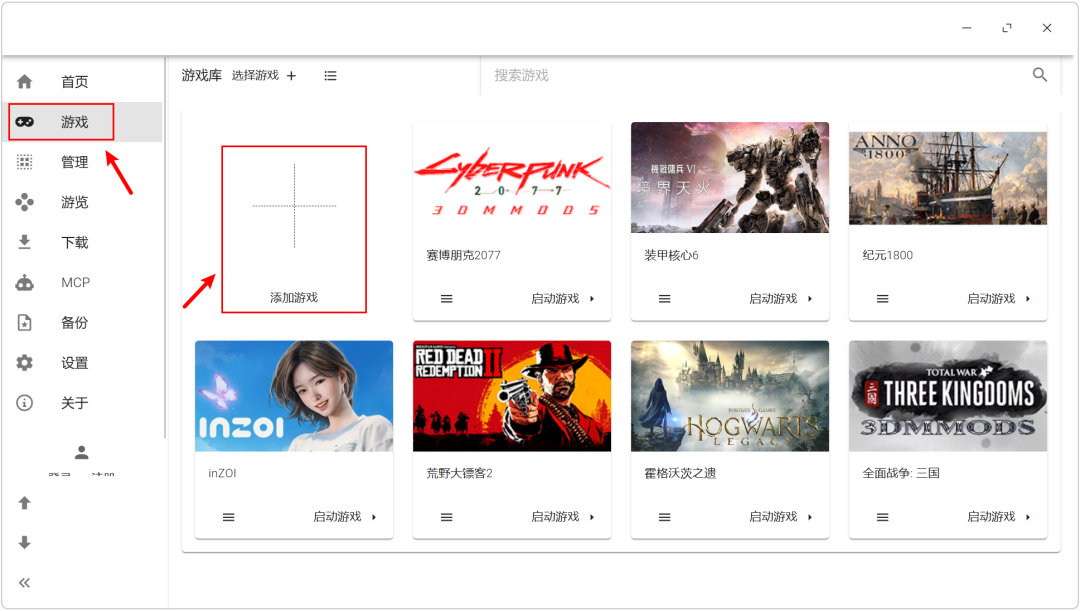The width and height of the screenshot is (1080, 611).
Task: Click the Three Kingdoms cover image
Action: pos(948,396)
